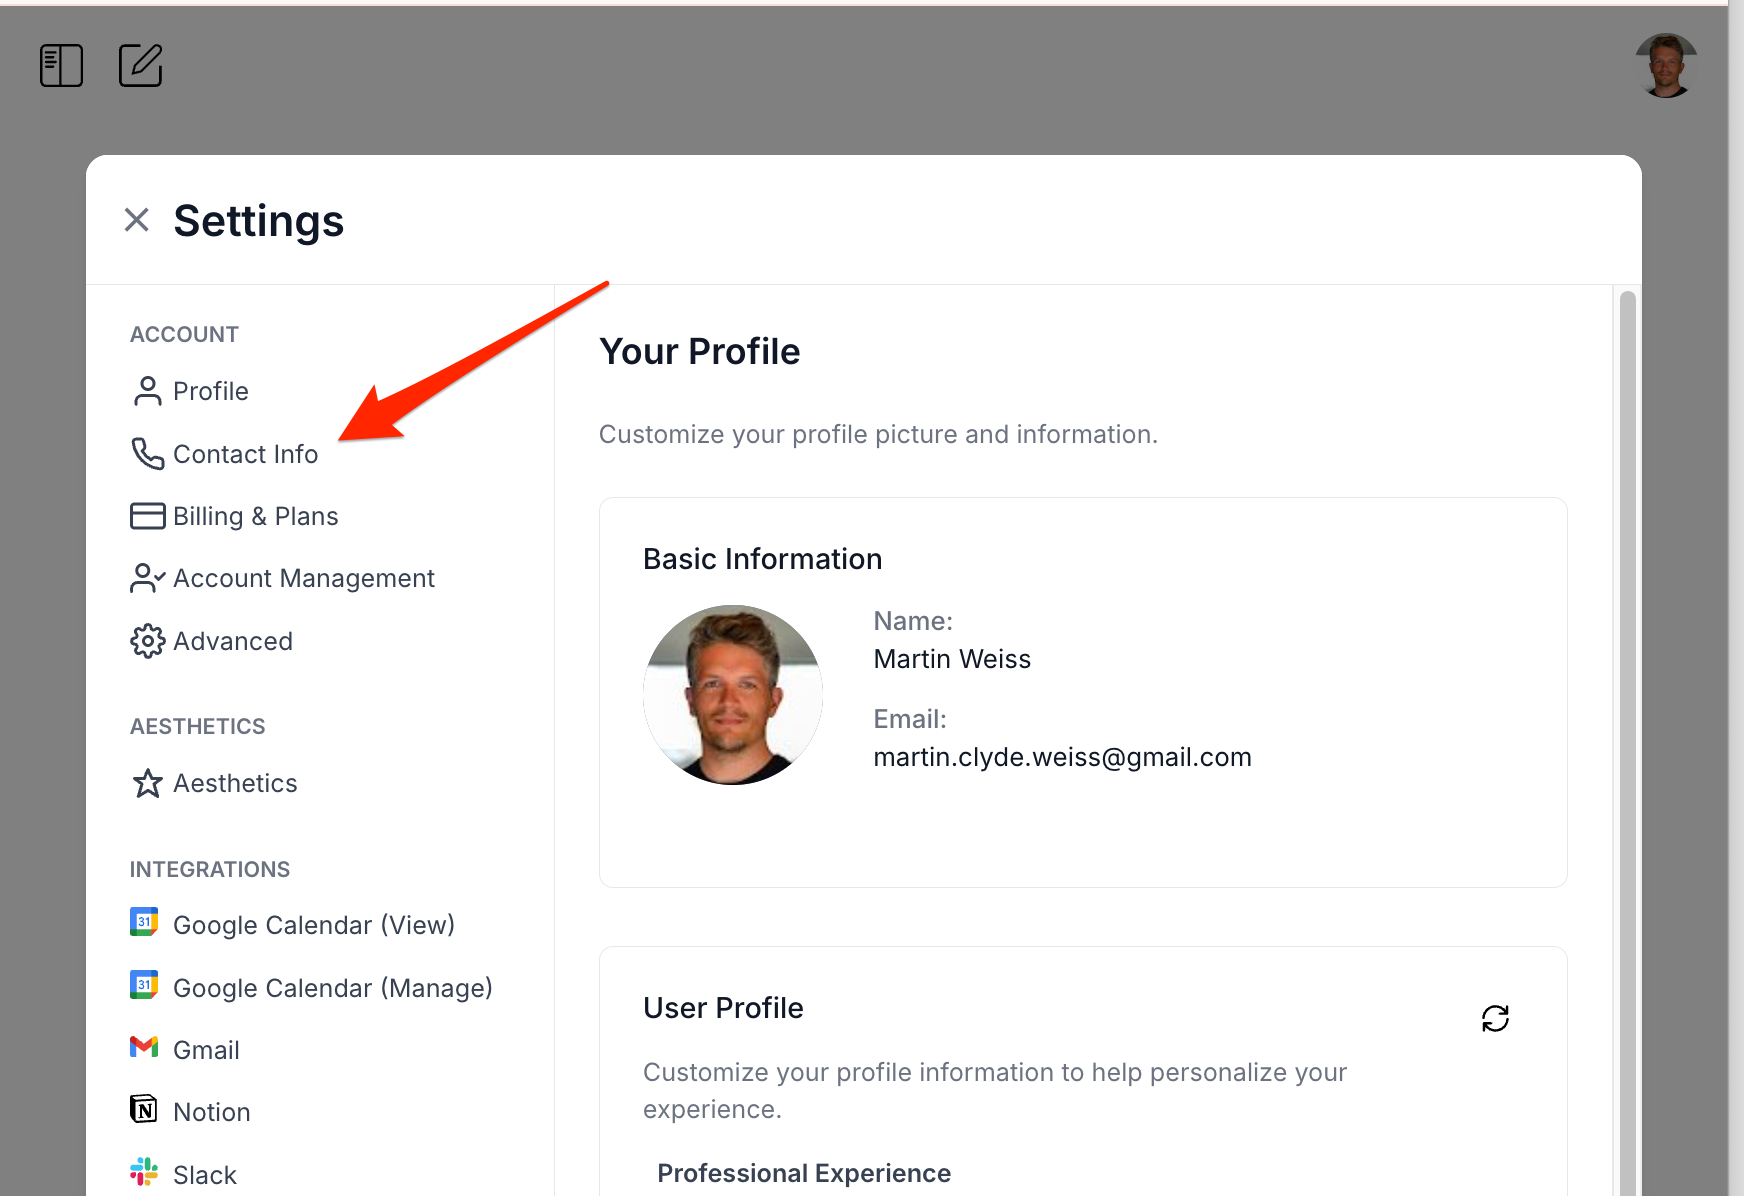Click the Advanced gear icon
Screen dimensions: 1744x1196
coord(147,641)
